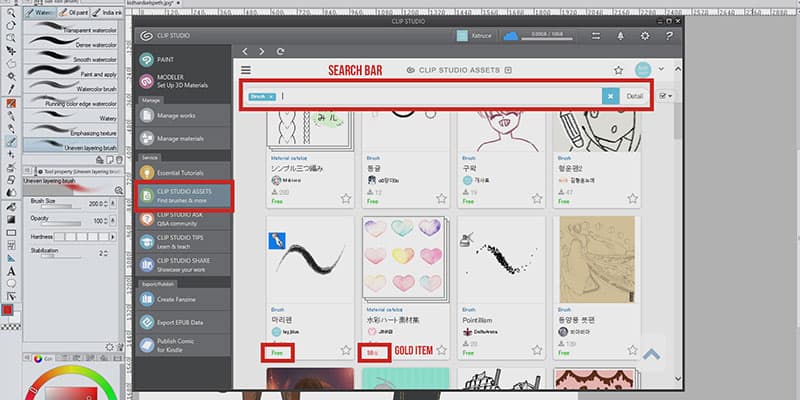Open the profile dropdown chevron

[x=661, y=69]
